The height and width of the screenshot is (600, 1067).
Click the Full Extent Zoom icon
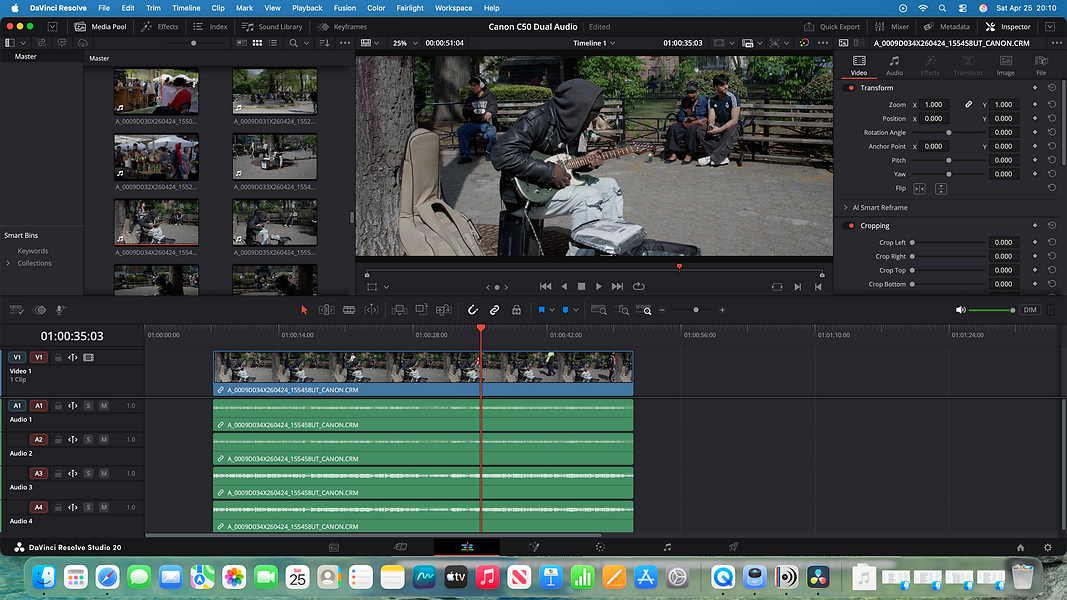coord(599,310)
